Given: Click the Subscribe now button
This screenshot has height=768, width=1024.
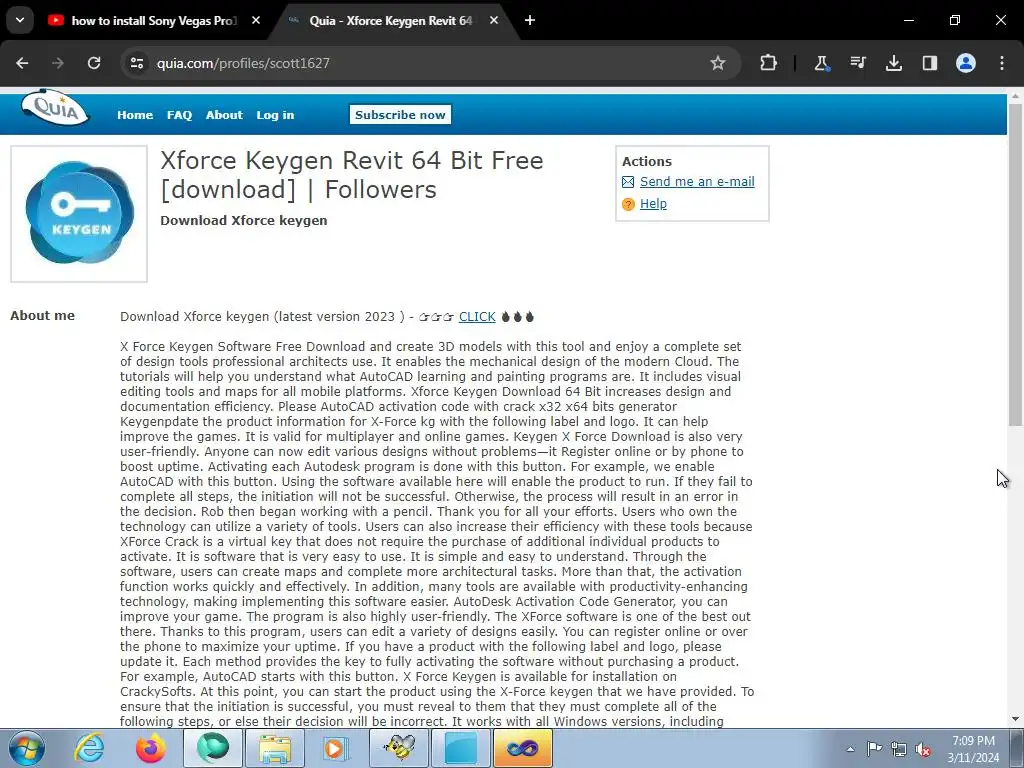Looking at the screenshot, I should click(x=400, y=114).
